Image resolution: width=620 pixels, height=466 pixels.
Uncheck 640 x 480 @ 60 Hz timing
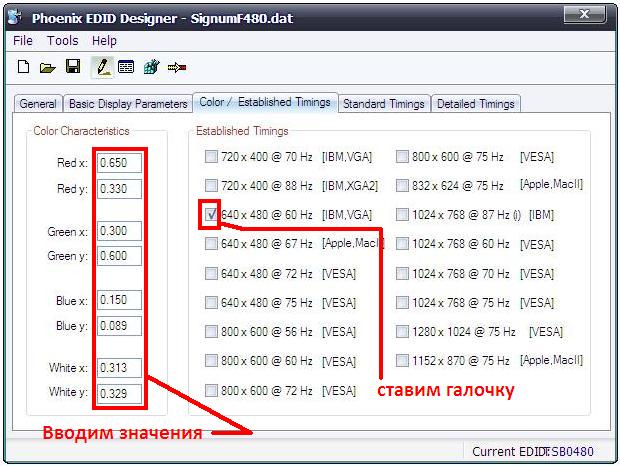pos(210,214)
